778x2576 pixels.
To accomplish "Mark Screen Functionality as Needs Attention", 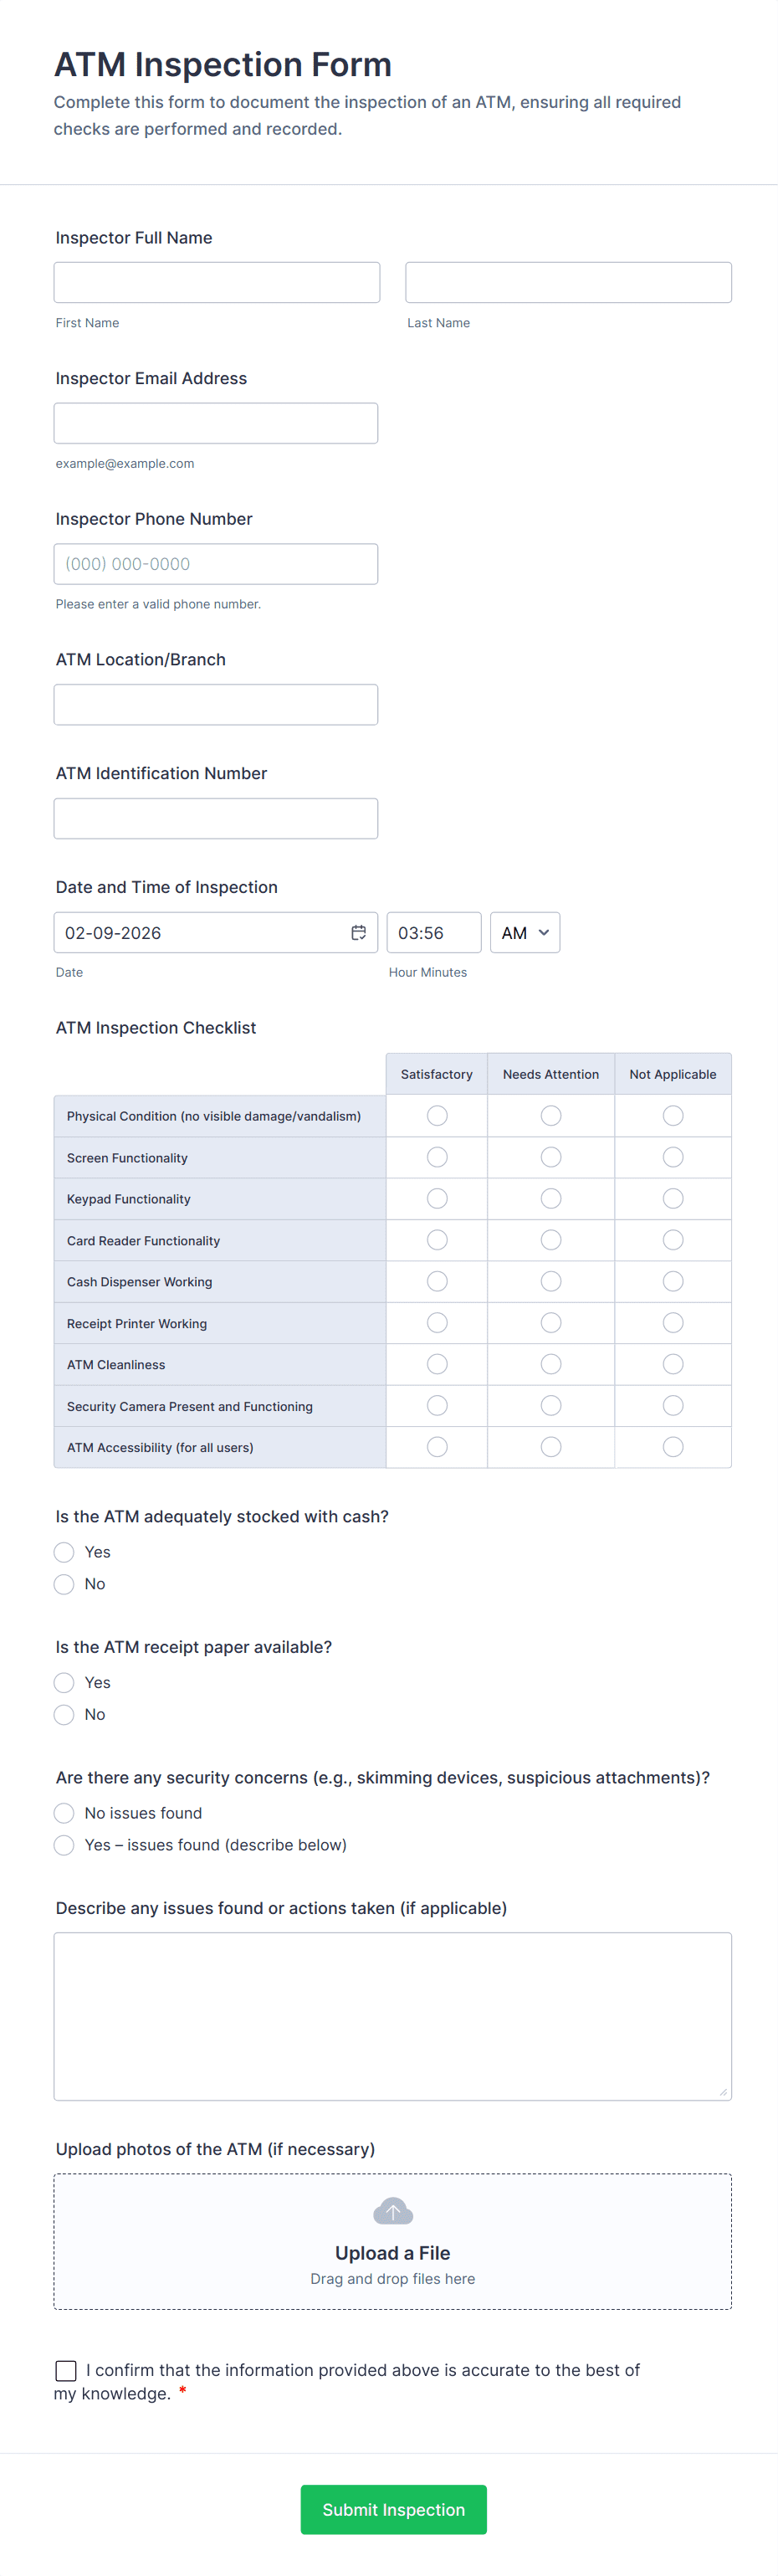I will (551, 1157).
